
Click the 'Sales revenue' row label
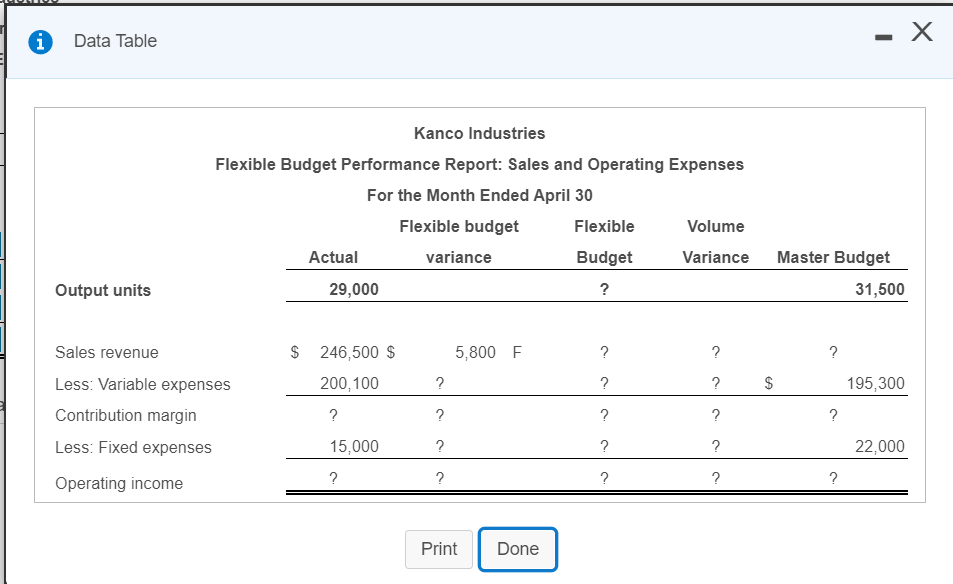tap(107, 352)
